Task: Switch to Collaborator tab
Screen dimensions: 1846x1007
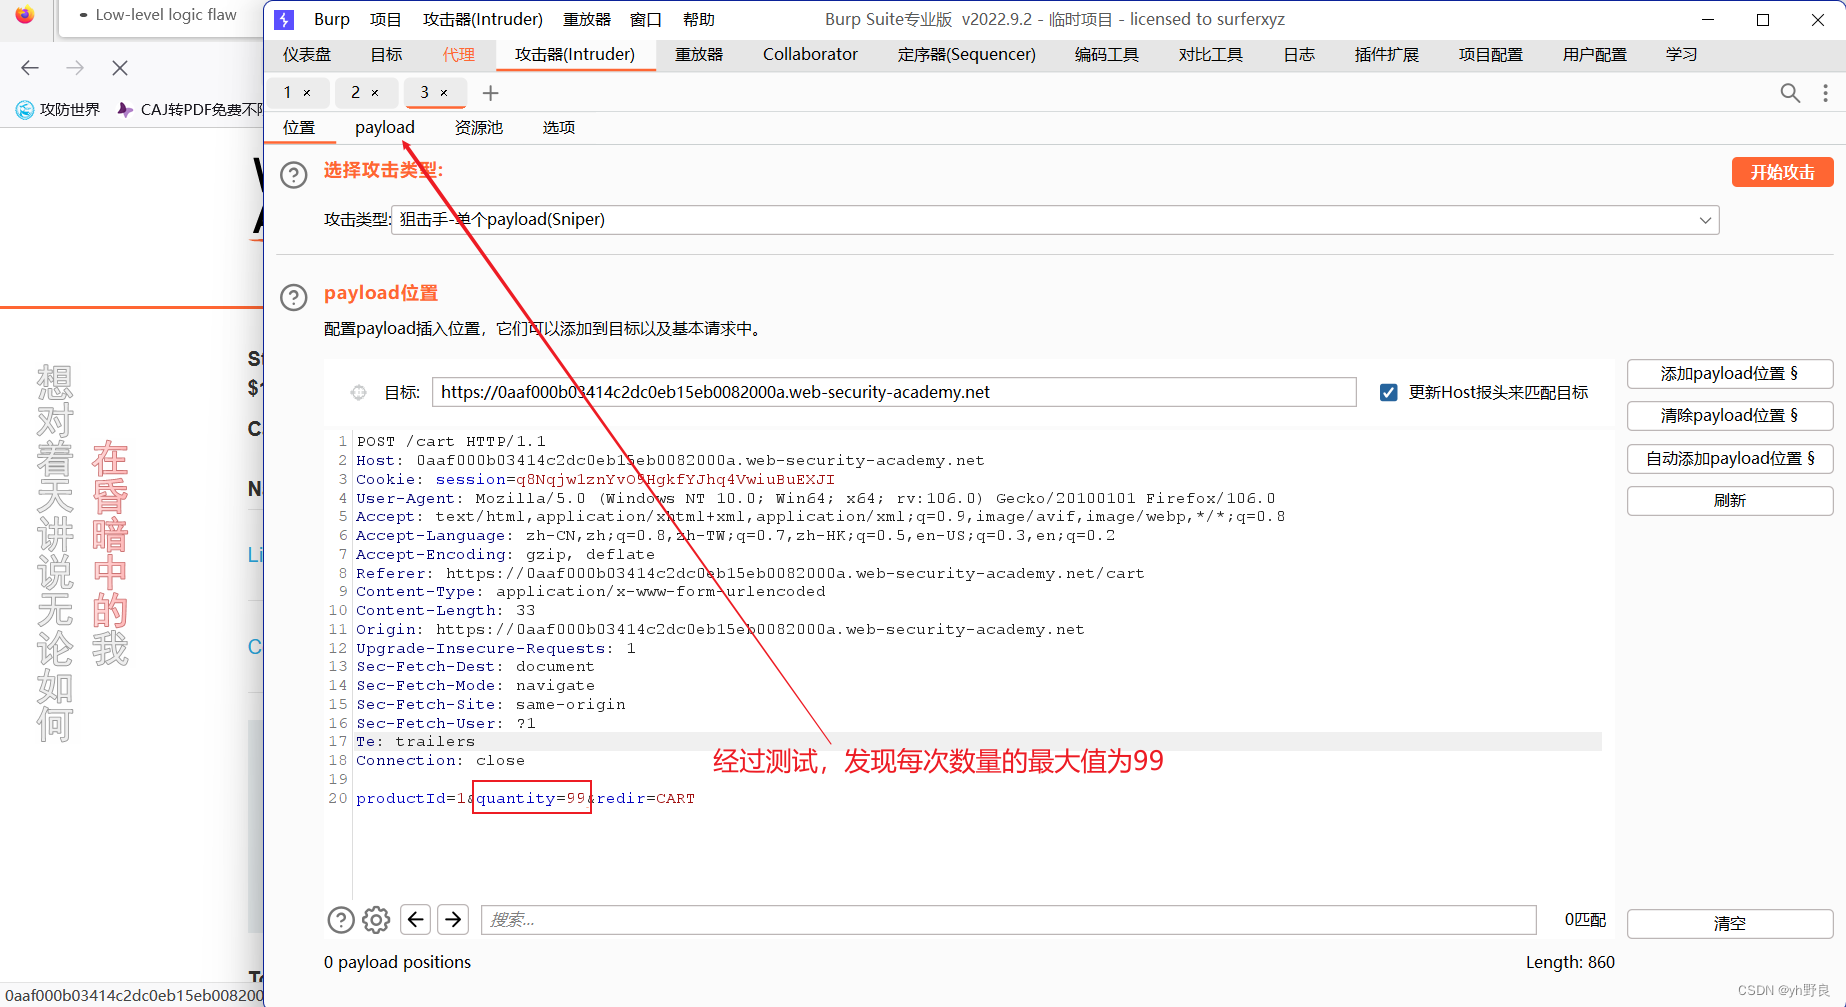Action: click(x=810, y=55)
